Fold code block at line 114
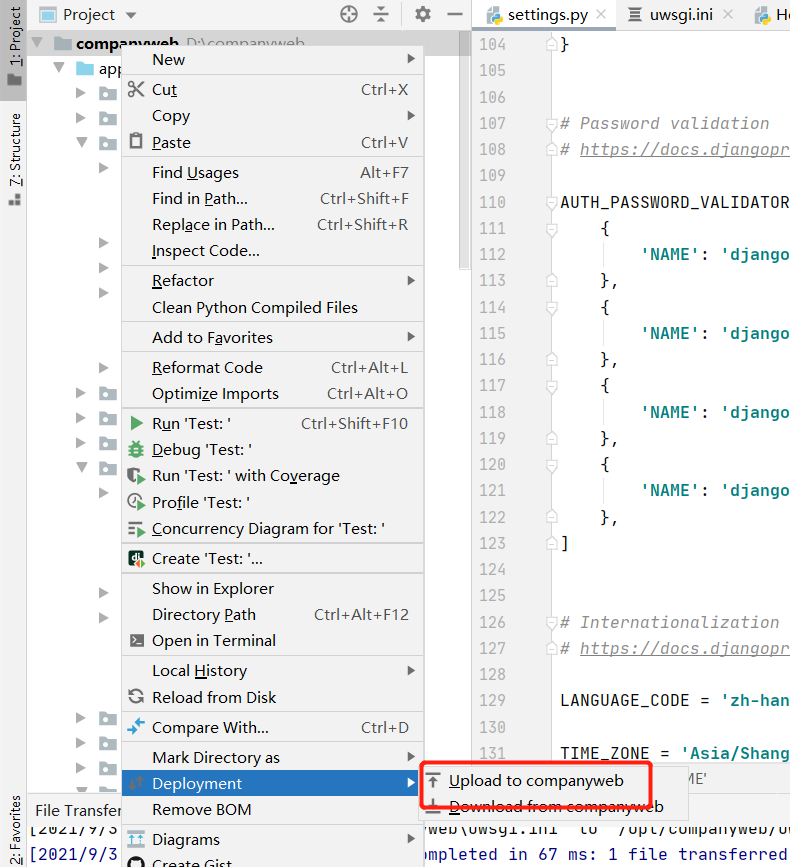 coord(552,307)
